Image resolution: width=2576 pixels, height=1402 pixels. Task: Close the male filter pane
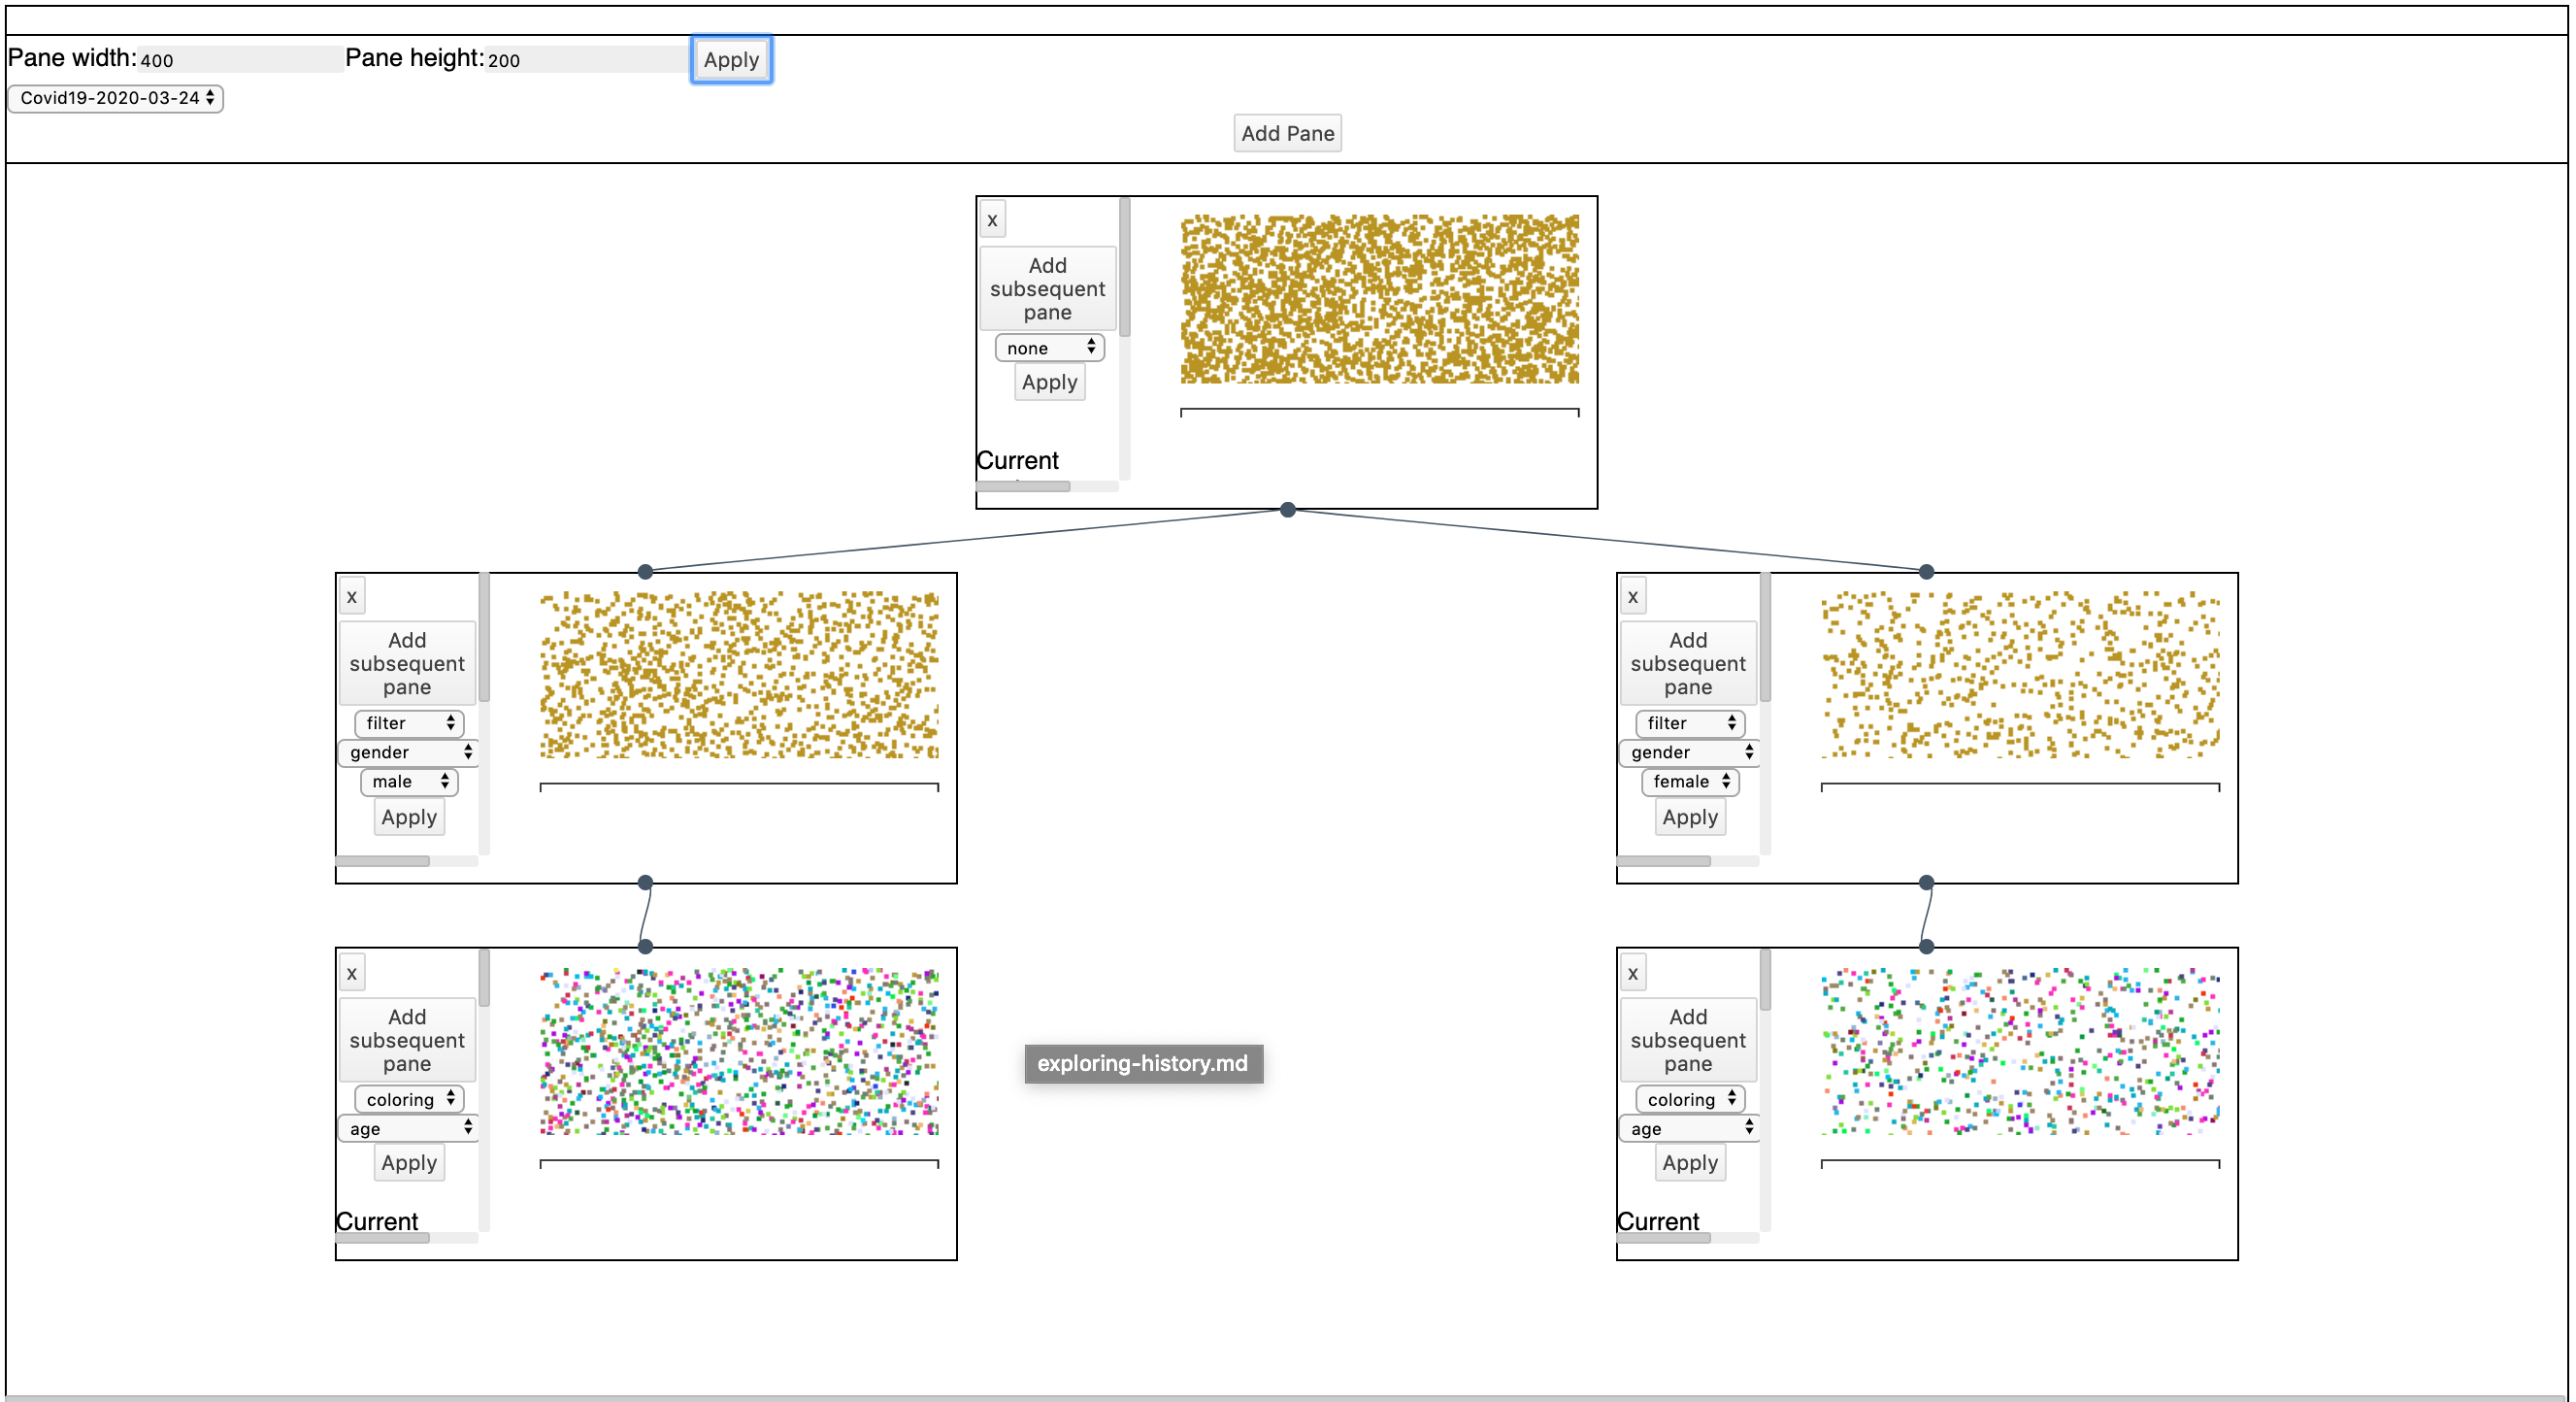coord(351,597)
